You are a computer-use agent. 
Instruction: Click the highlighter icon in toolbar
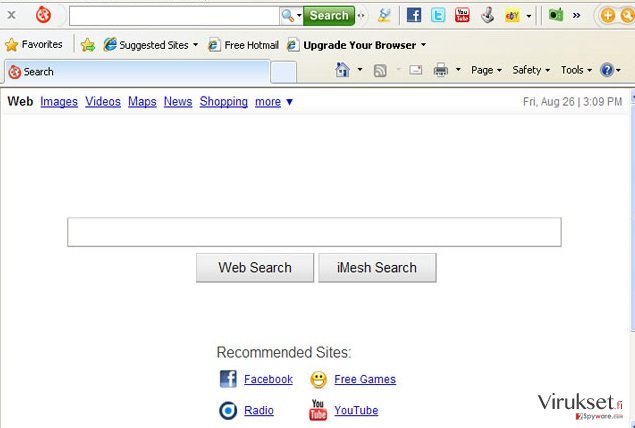(x=384, y=15)
